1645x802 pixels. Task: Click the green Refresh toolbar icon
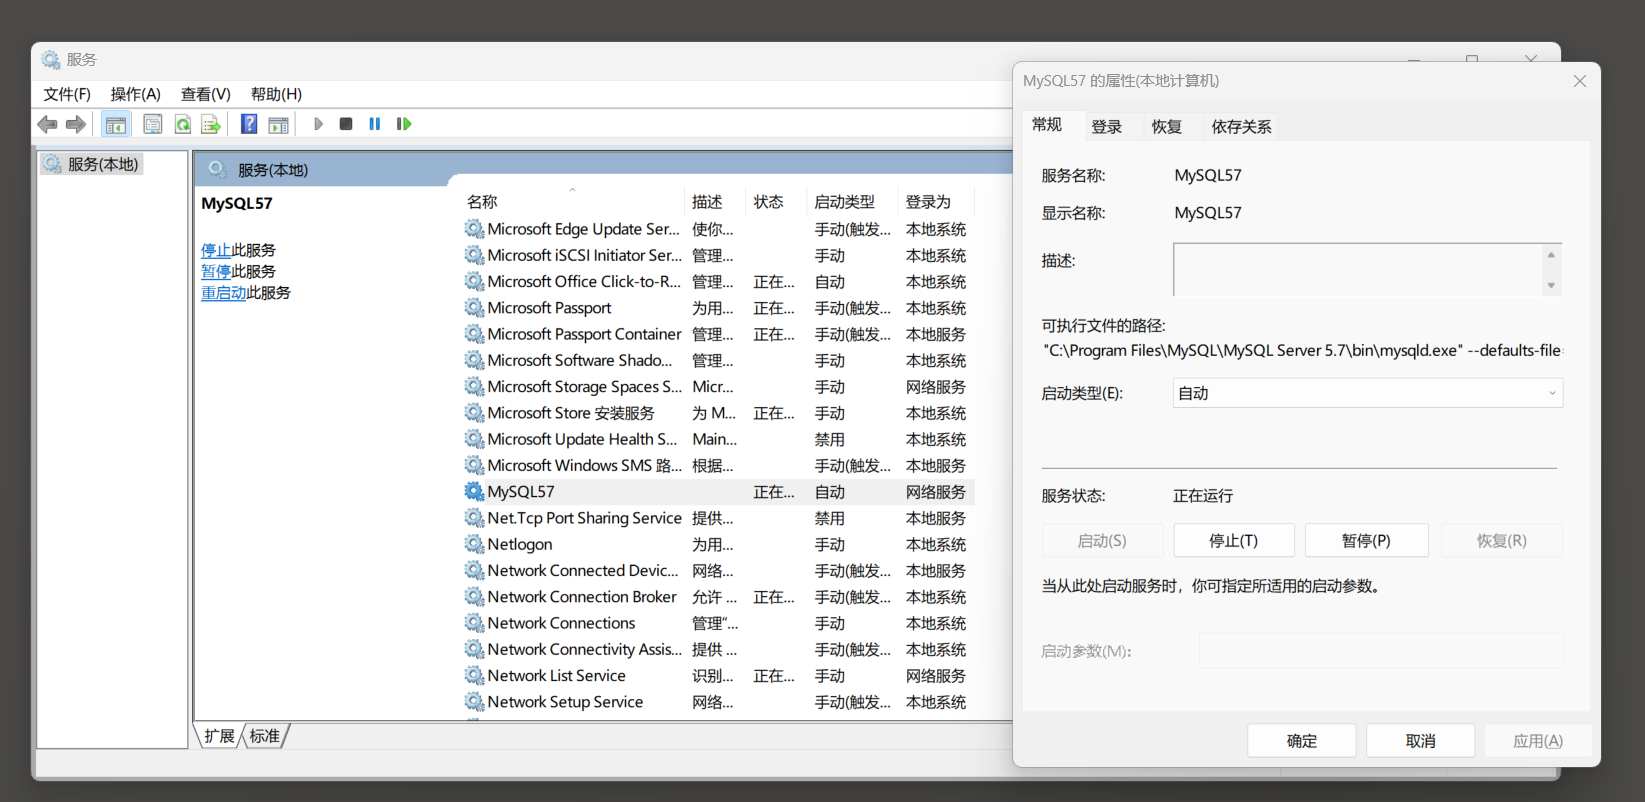tap(182, 124)
